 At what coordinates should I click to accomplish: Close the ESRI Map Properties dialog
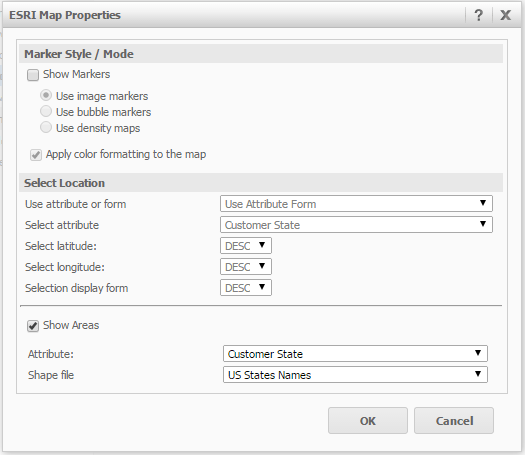tap(506, 15)
